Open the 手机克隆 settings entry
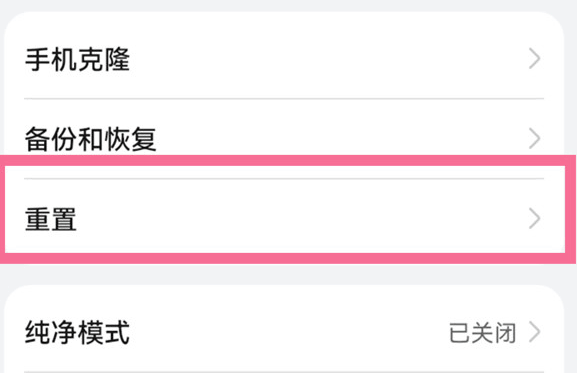This screenshot has height=373, width=577. tap(284, 59)
